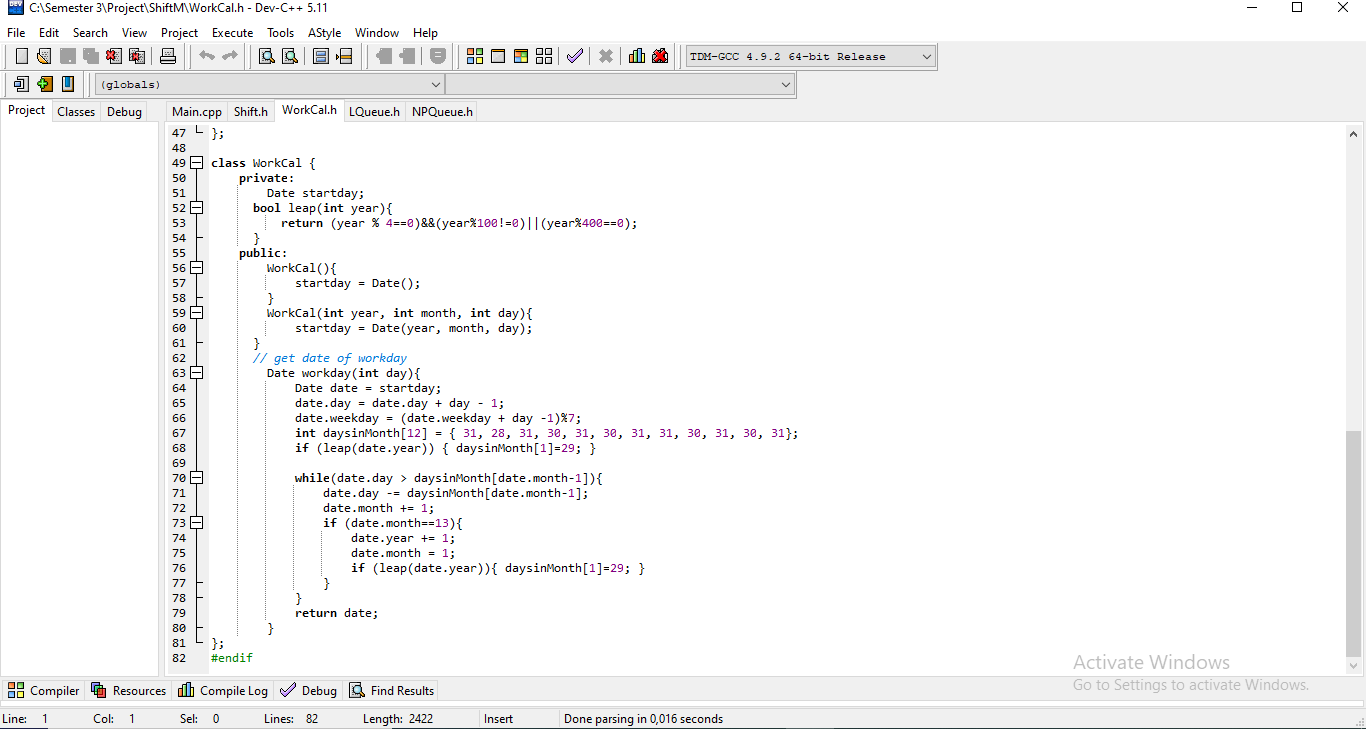Open the File menu
The height and width of the screenshot is (729, 1366).
coord(16,33)
